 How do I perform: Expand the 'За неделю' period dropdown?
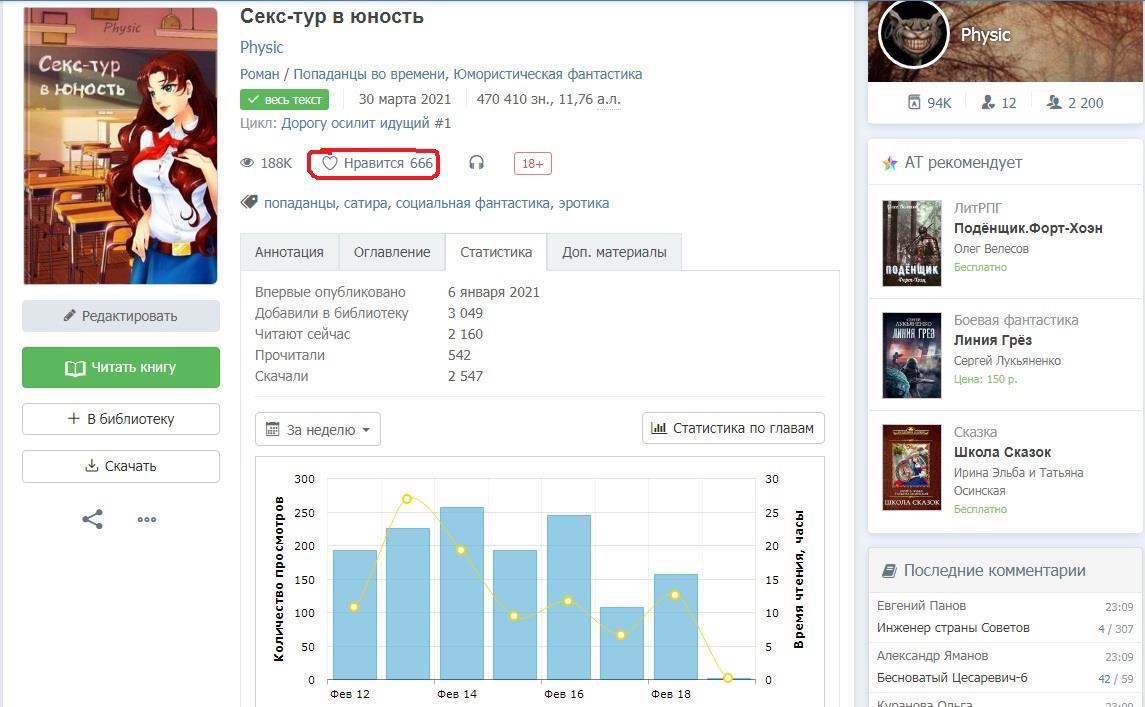pyautogui.click(x=318, y=429)
